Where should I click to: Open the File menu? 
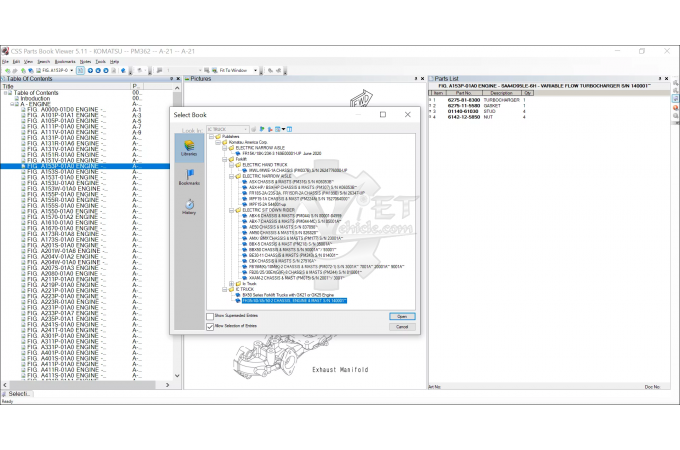tap(5, 62)
